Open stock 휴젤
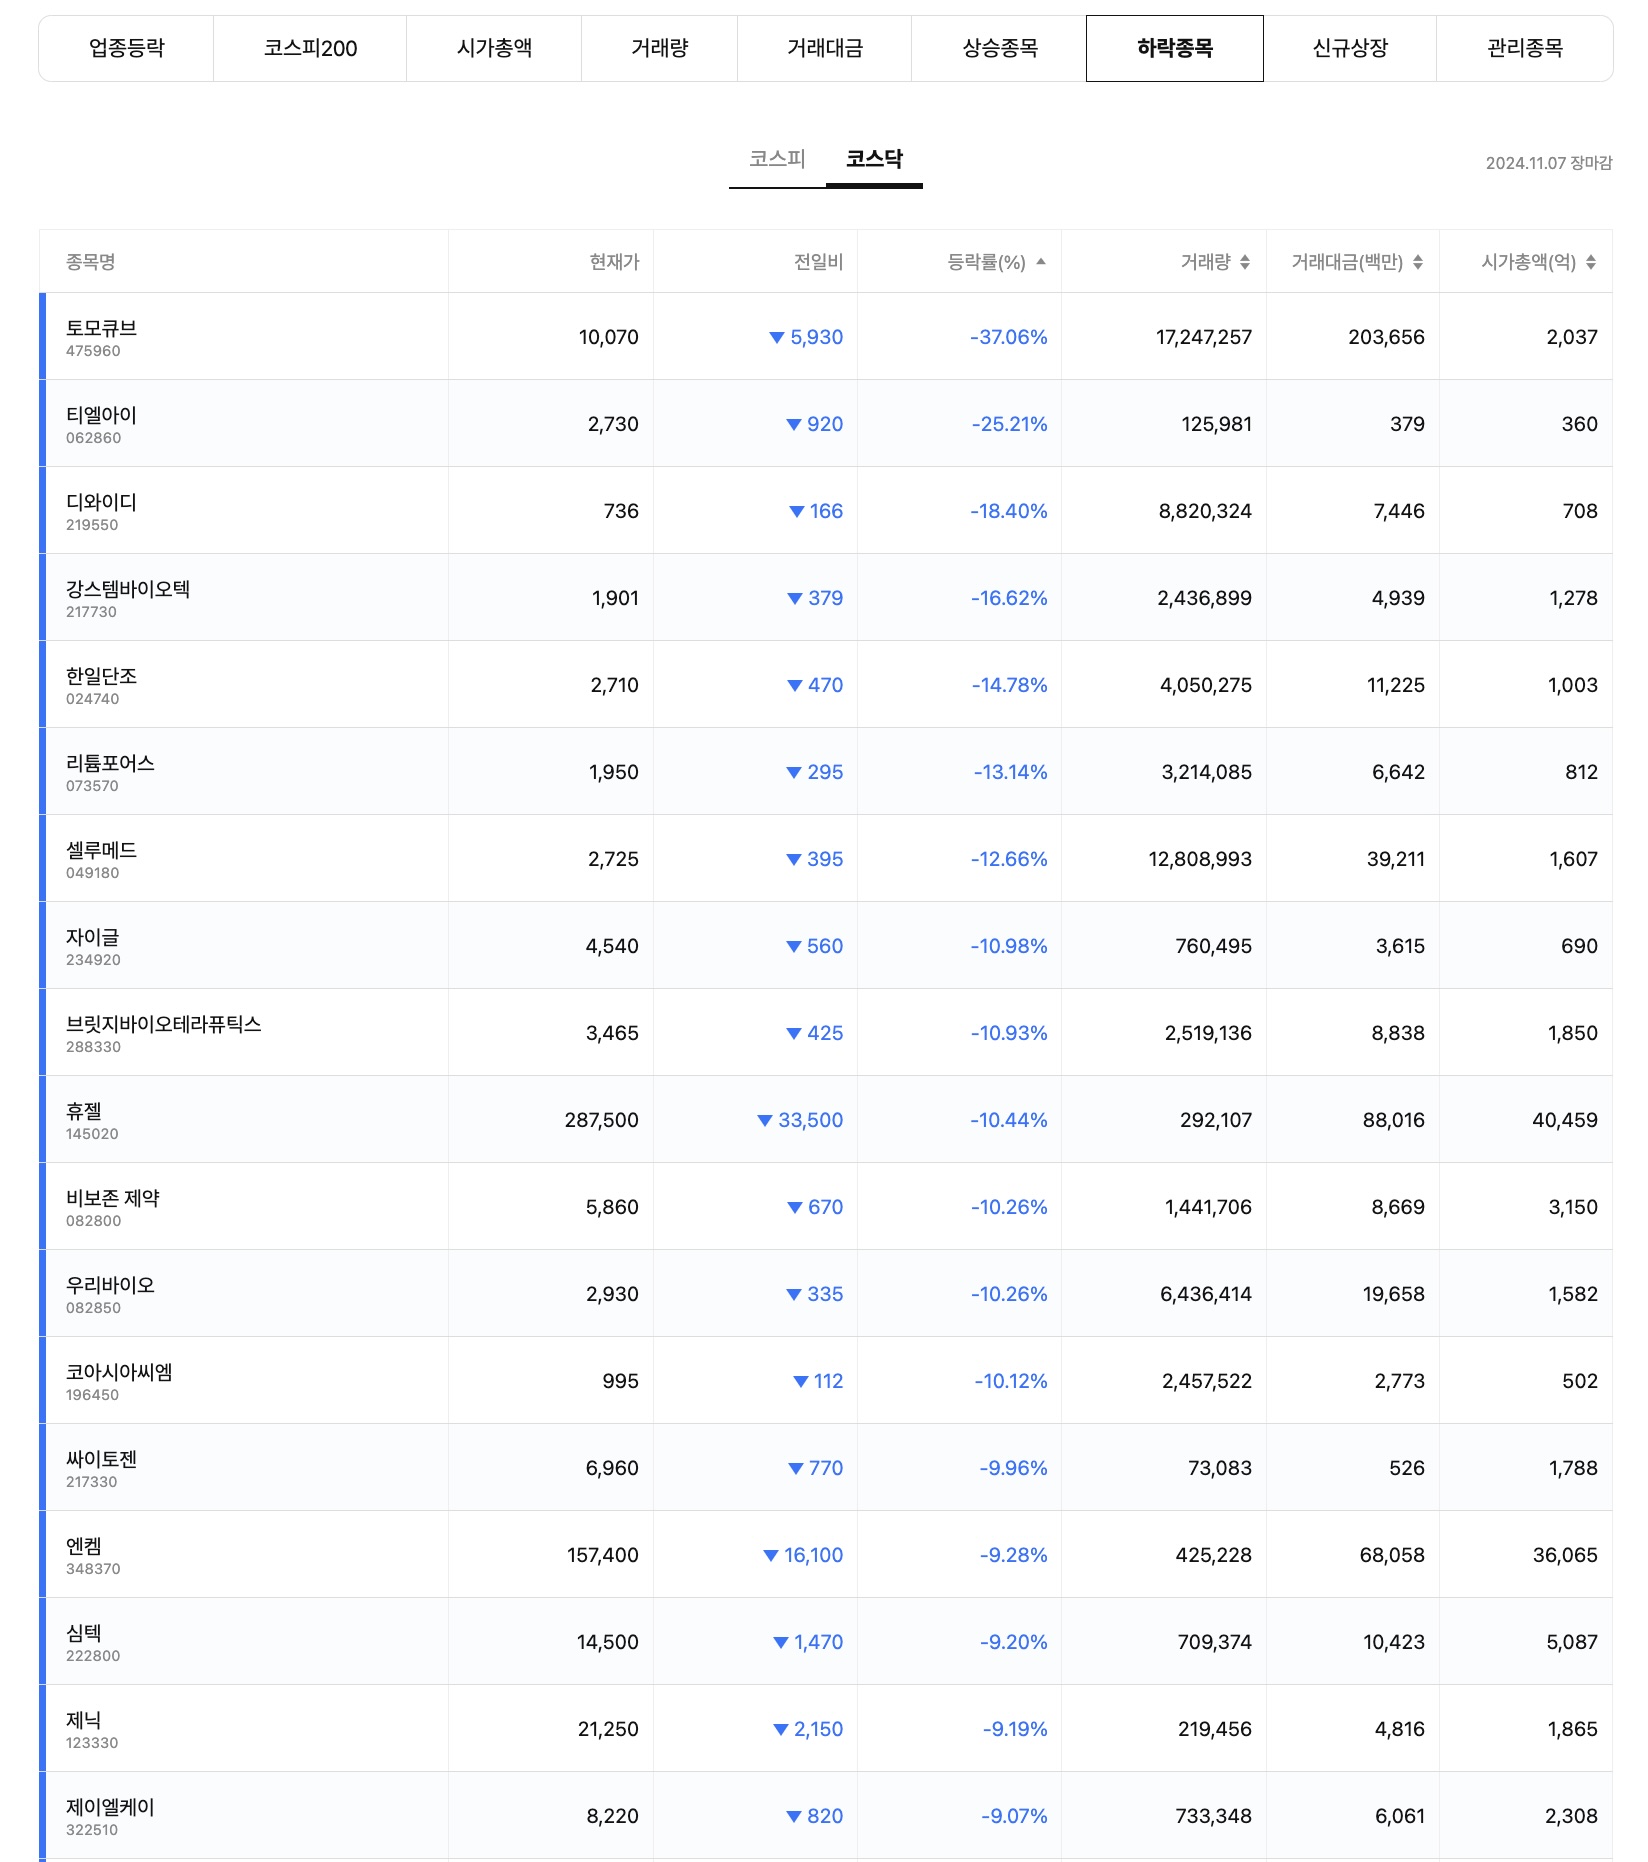The width and height of the screenshot is (1648, 1862). click(84, 1111)
